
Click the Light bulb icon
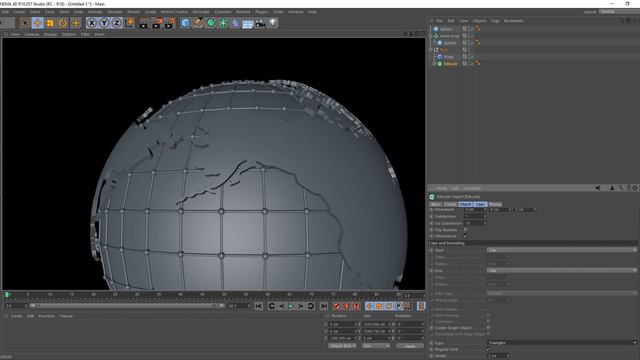point(273,23)
